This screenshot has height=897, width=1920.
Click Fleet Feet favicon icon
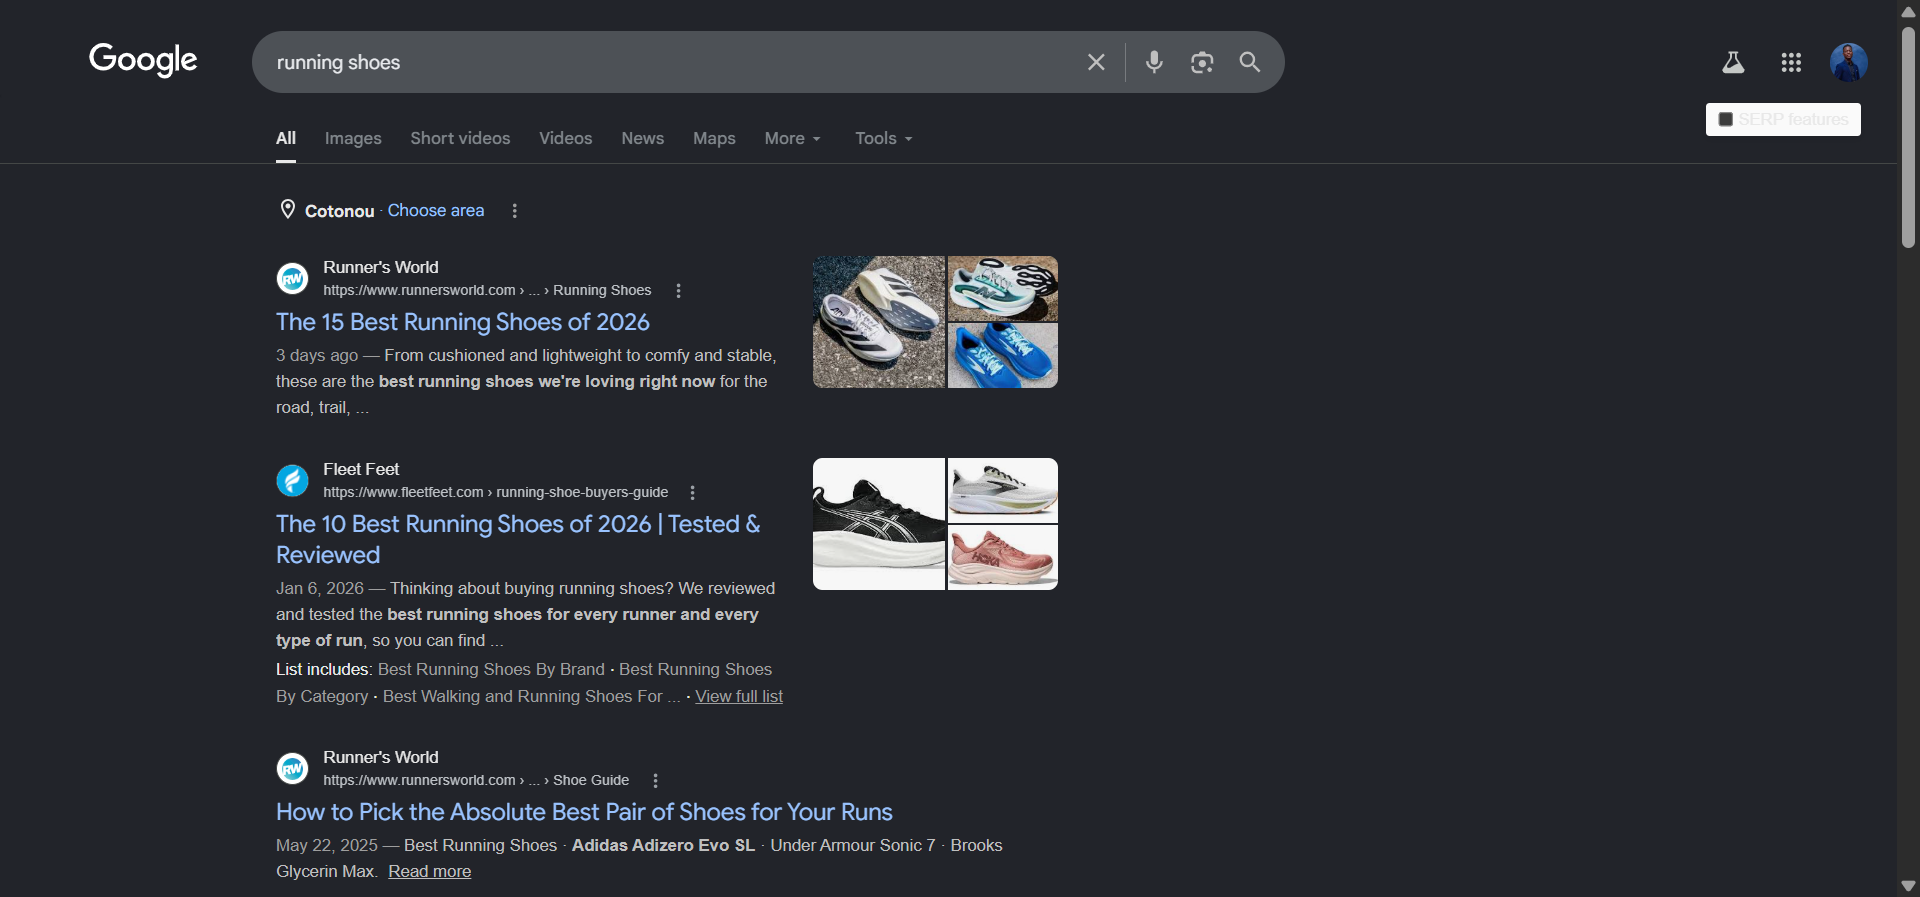[292, 480]
